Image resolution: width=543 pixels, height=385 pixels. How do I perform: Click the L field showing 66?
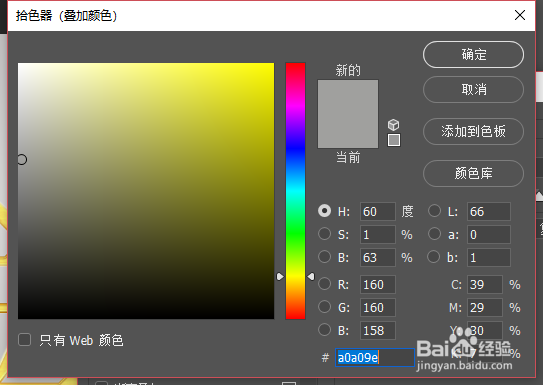tap(489, 212)
